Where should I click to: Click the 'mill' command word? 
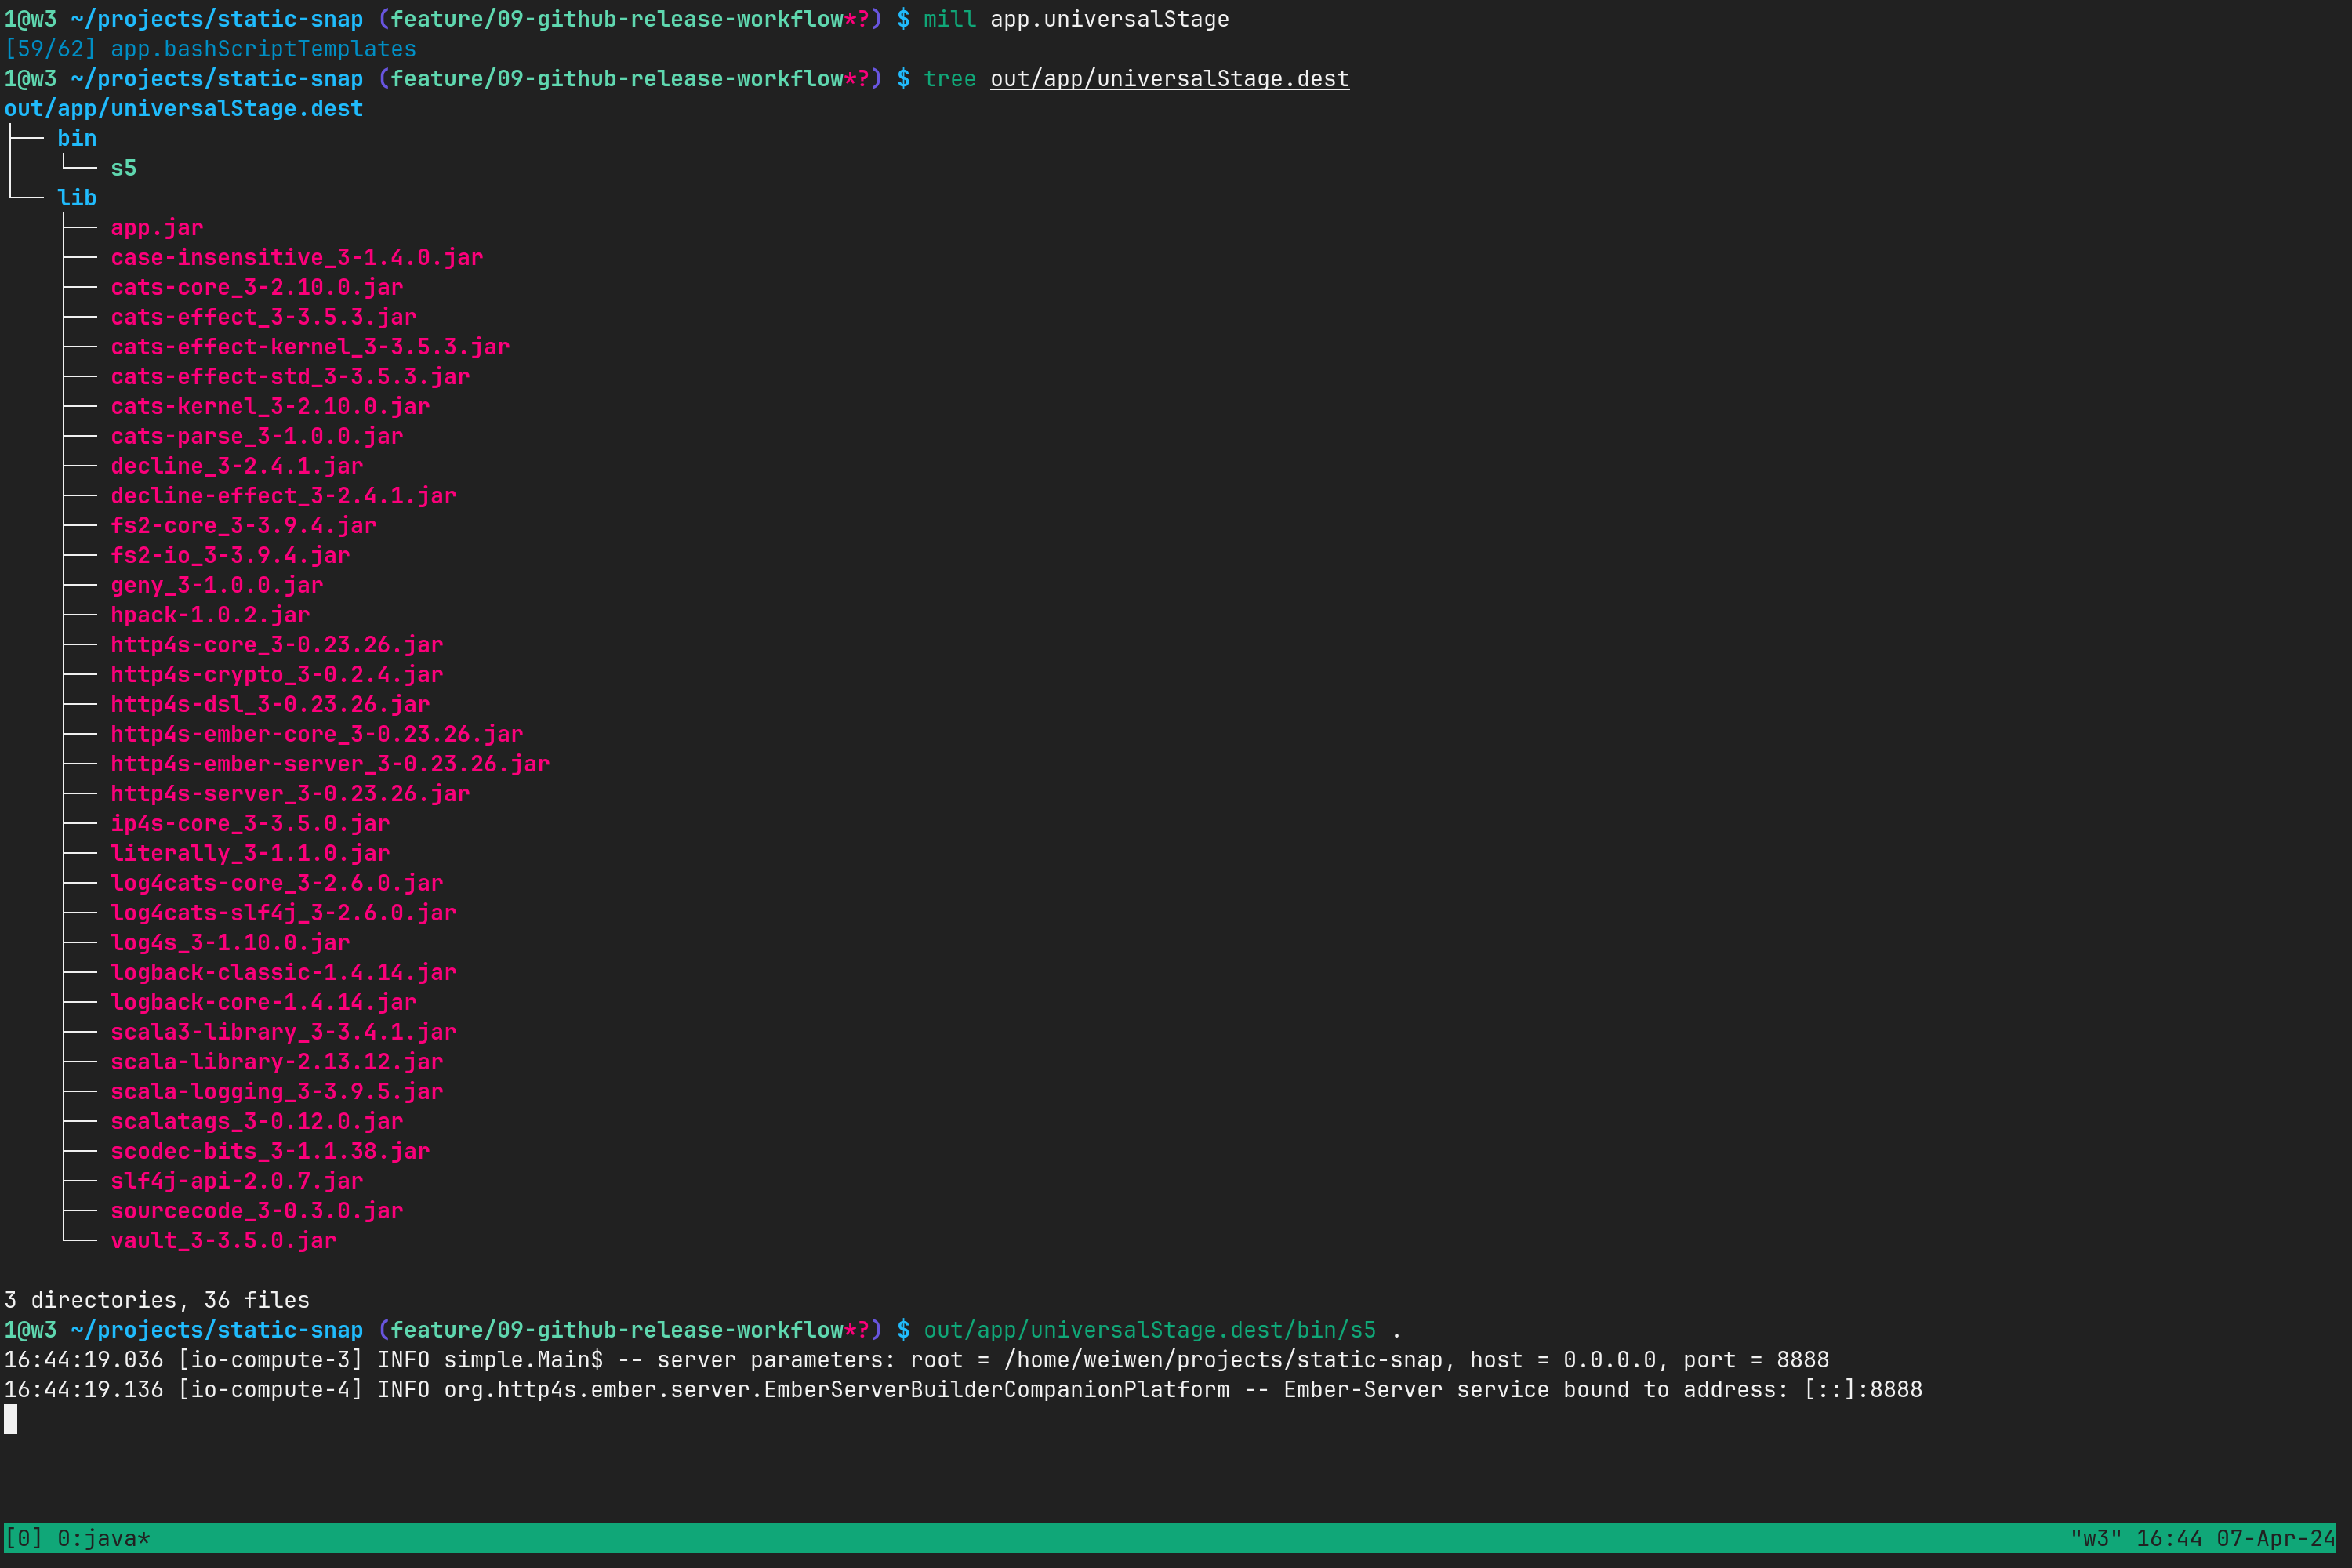coord(950,19)
